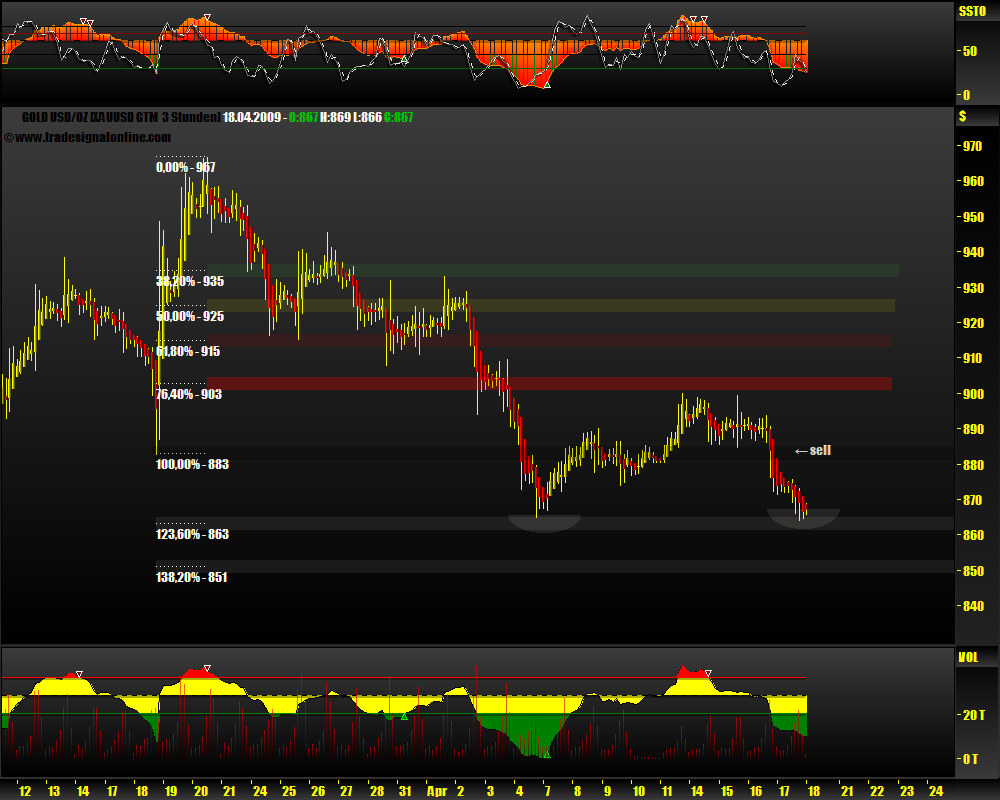This screenshot has width=1000, height=800.
Task: Click the Apr label on the time axis
Action: (436, 790)
